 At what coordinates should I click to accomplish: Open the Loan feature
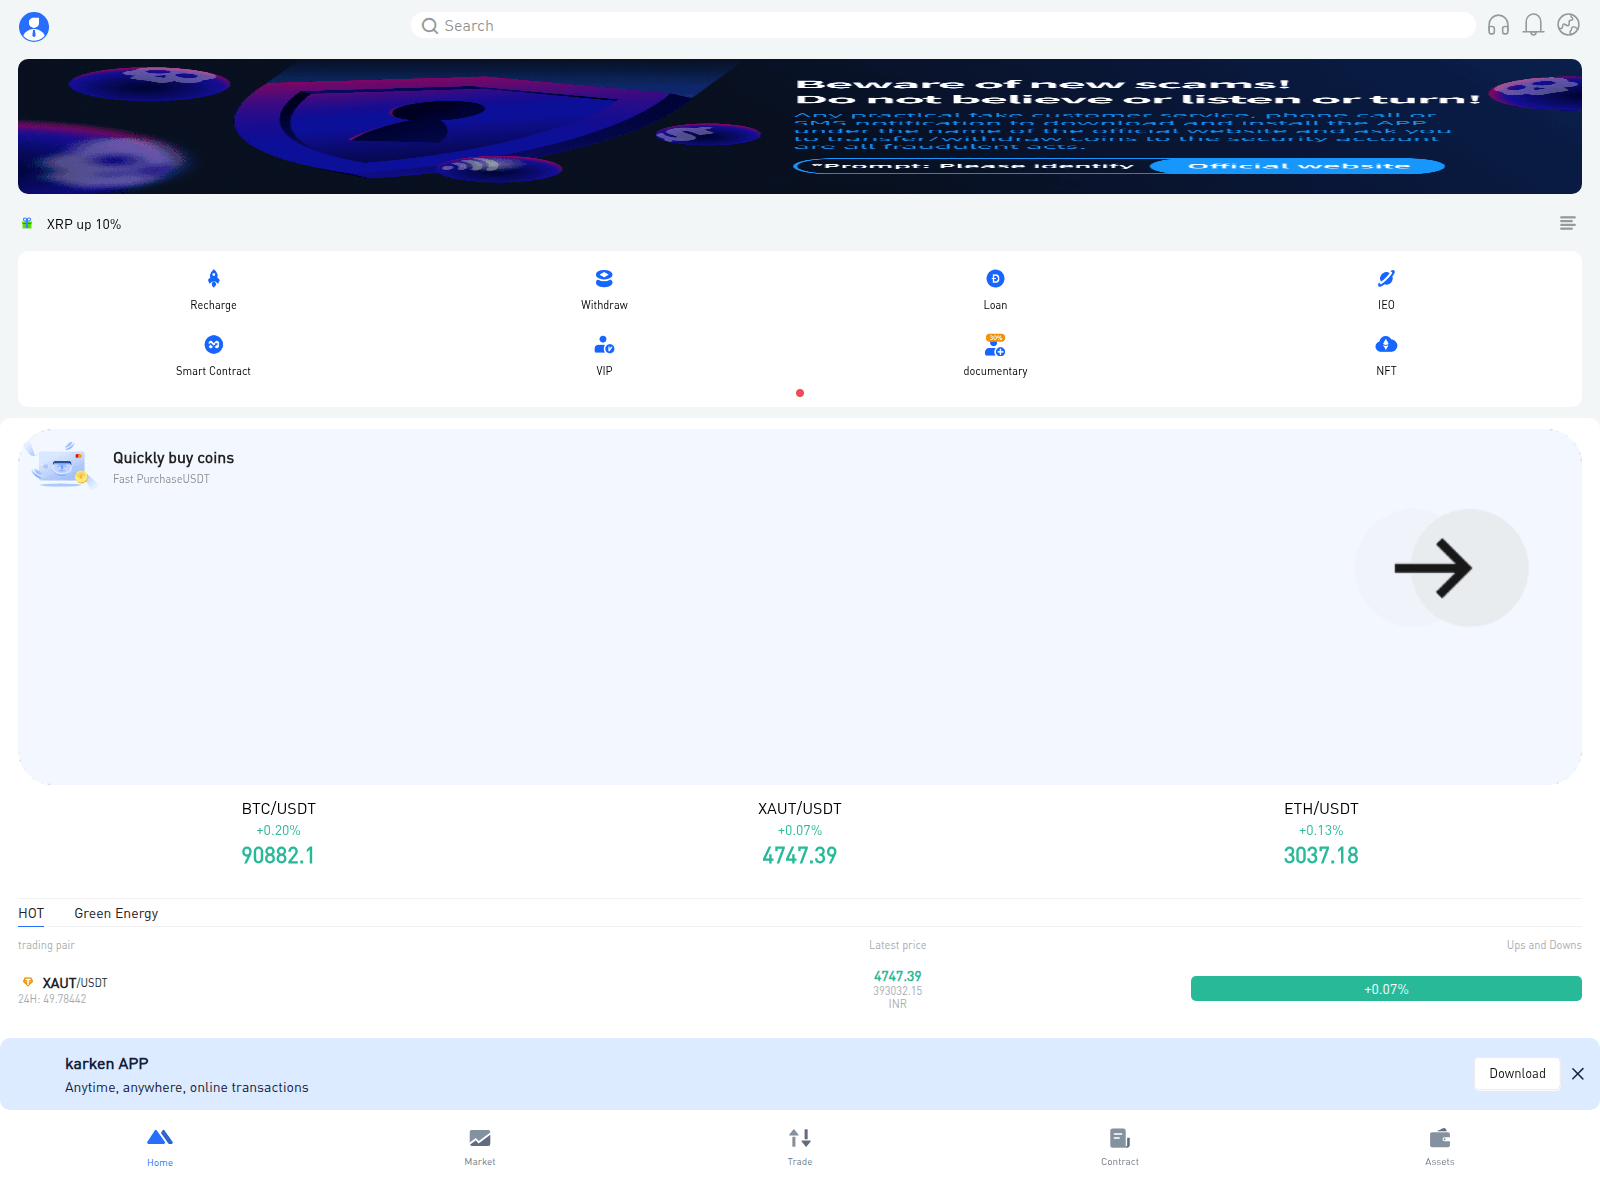click(x=995, y=289)
